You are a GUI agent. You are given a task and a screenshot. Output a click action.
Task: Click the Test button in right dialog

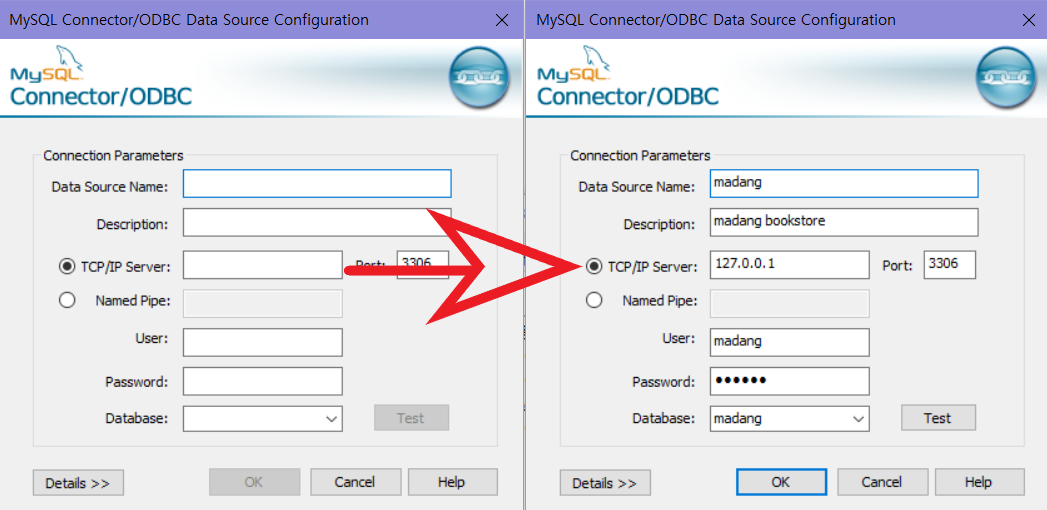(937, 418)
